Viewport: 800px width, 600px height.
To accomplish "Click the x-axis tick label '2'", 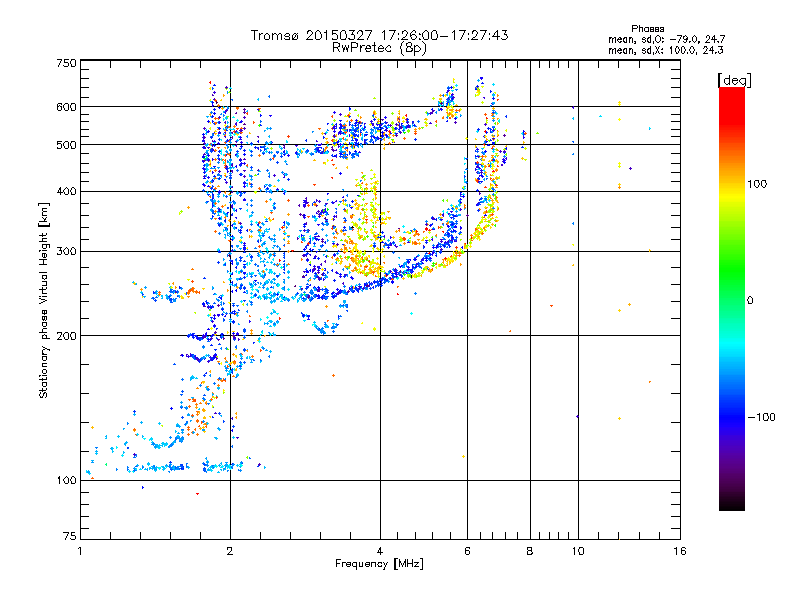I will click(x=230, y=551).
